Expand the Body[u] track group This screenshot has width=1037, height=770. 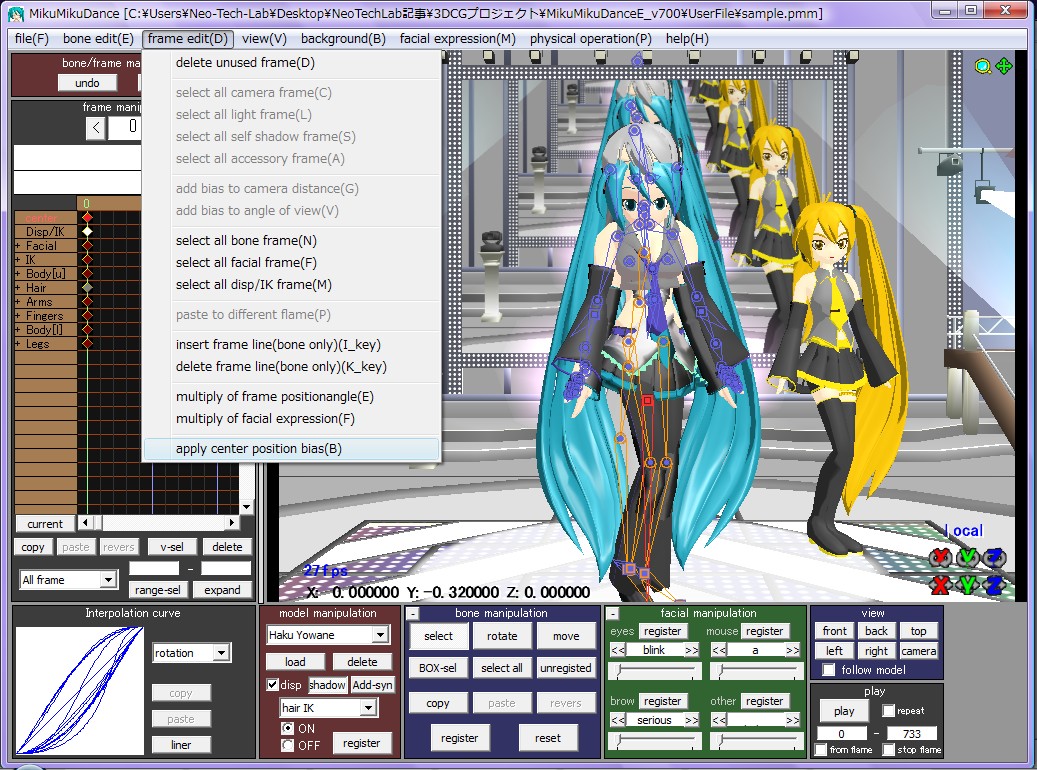point(18,274)
